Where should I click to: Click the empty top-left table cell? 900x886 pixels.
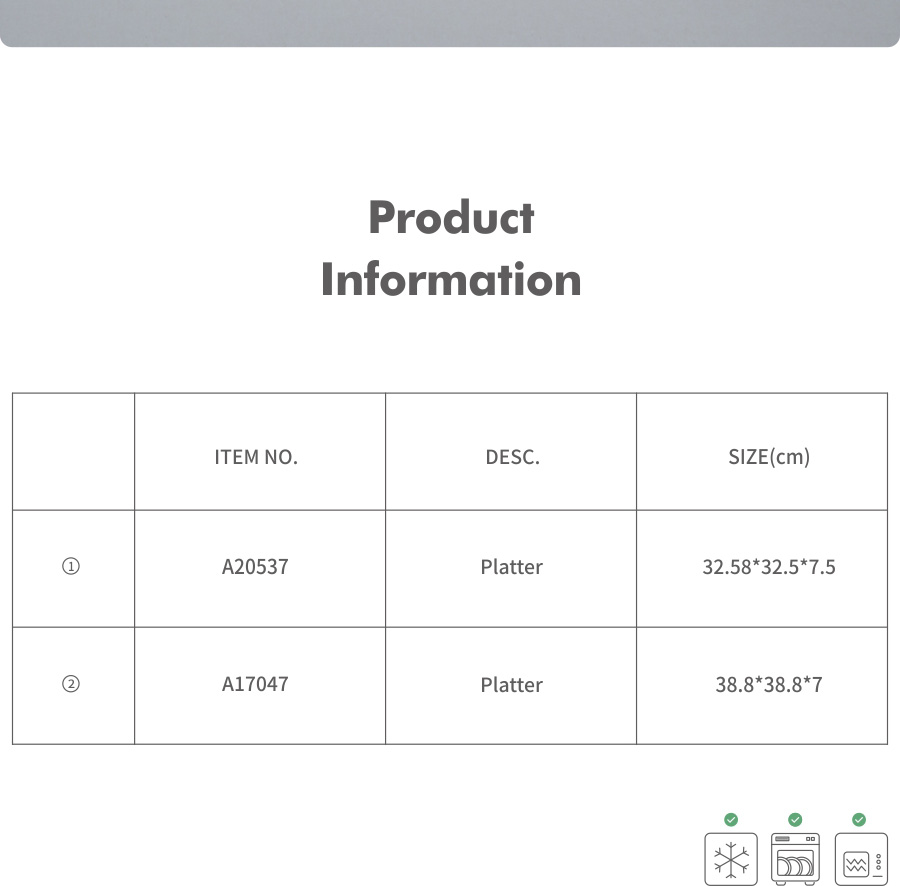click(73, 452)
